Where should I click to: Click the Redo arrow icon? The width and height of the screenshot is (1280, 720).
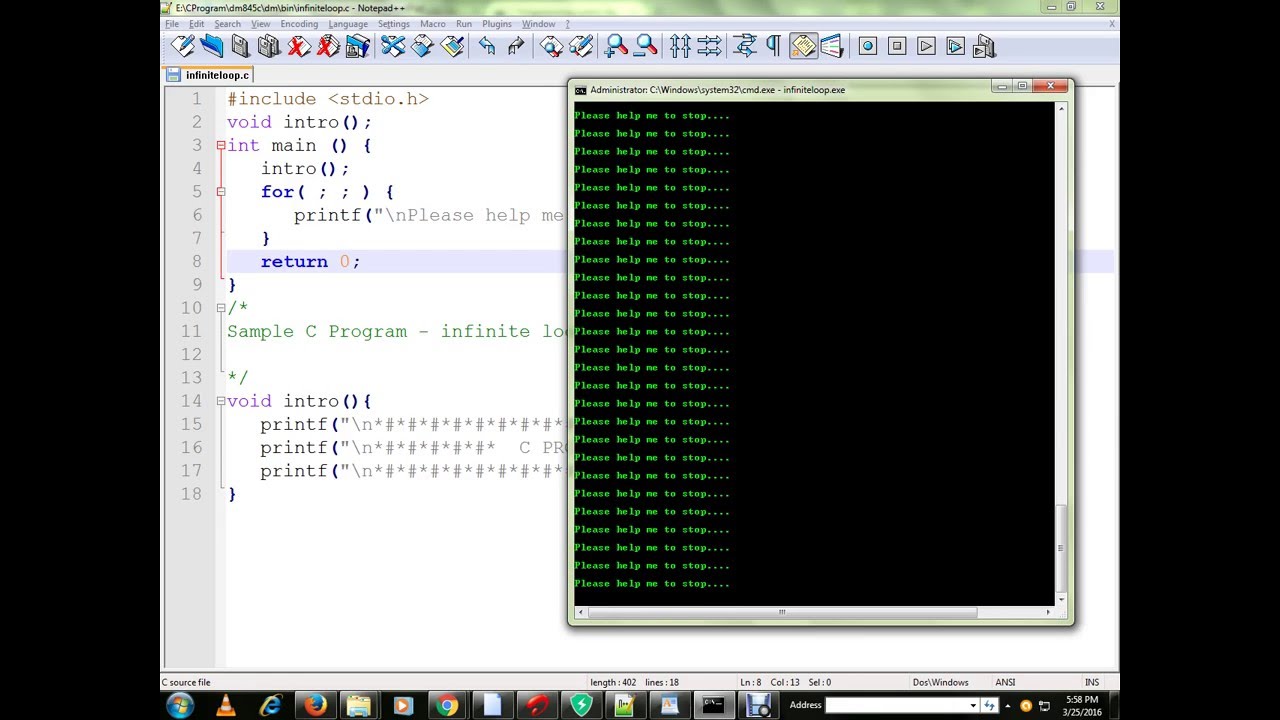click(x=516, y=46)
